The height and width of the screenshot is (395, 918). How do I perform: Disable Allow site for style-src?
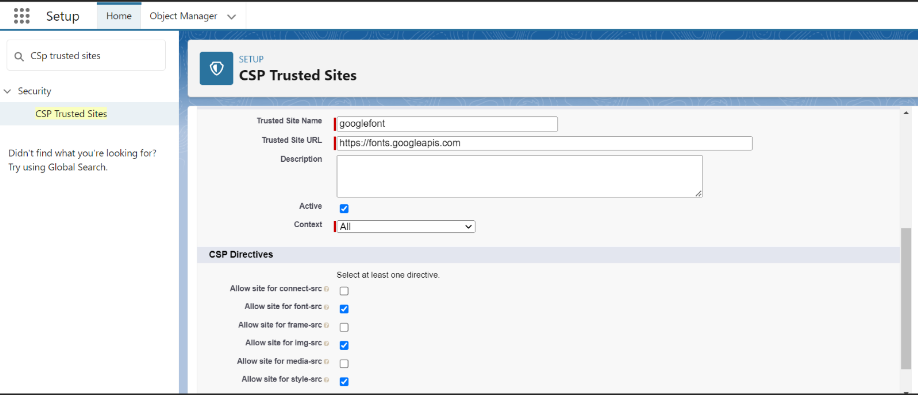(344, 382)
